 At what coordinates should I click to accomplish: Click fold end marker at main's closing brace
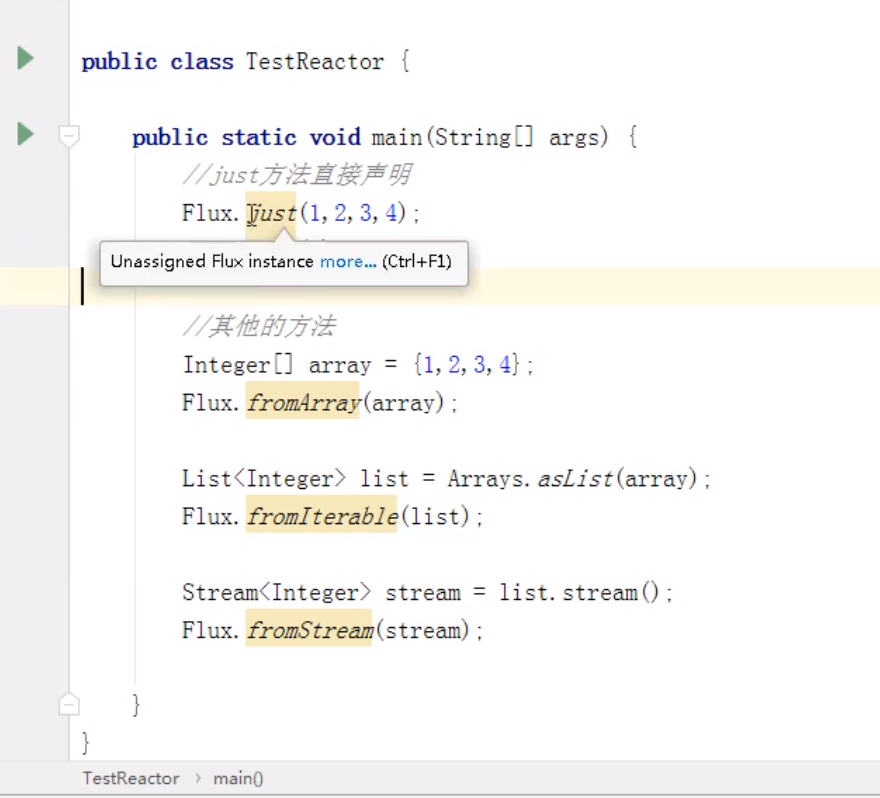(x=69, y=704)
